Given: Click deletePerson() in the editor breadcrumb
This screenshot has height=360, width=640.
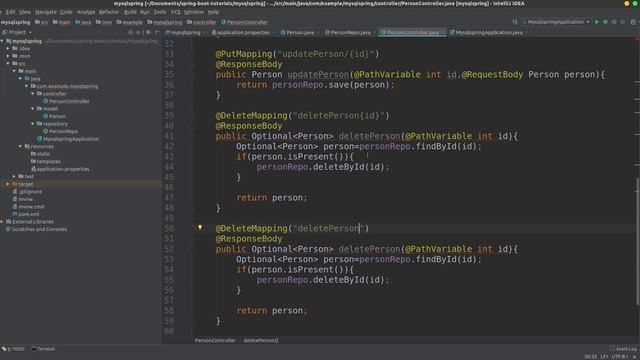Looking at the screenshot, I should (x=261, y=340).
